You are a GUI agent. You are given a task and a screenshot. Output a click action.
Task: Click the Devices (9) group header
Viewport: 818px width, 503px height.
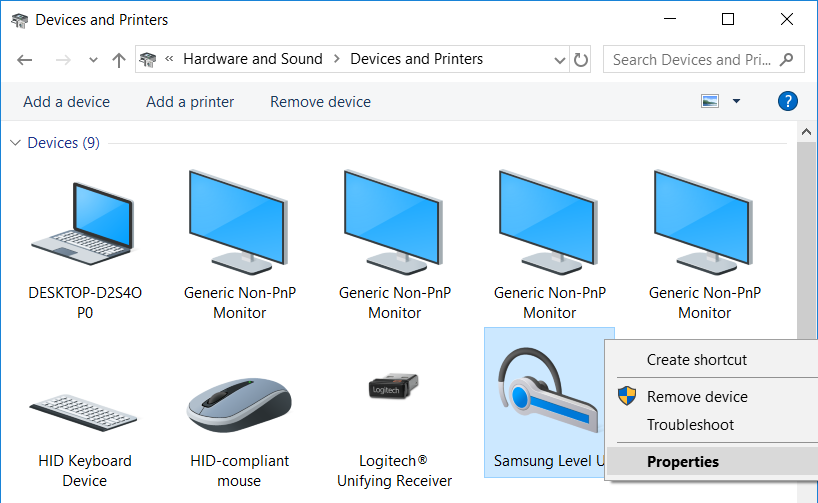click(63, 142)
